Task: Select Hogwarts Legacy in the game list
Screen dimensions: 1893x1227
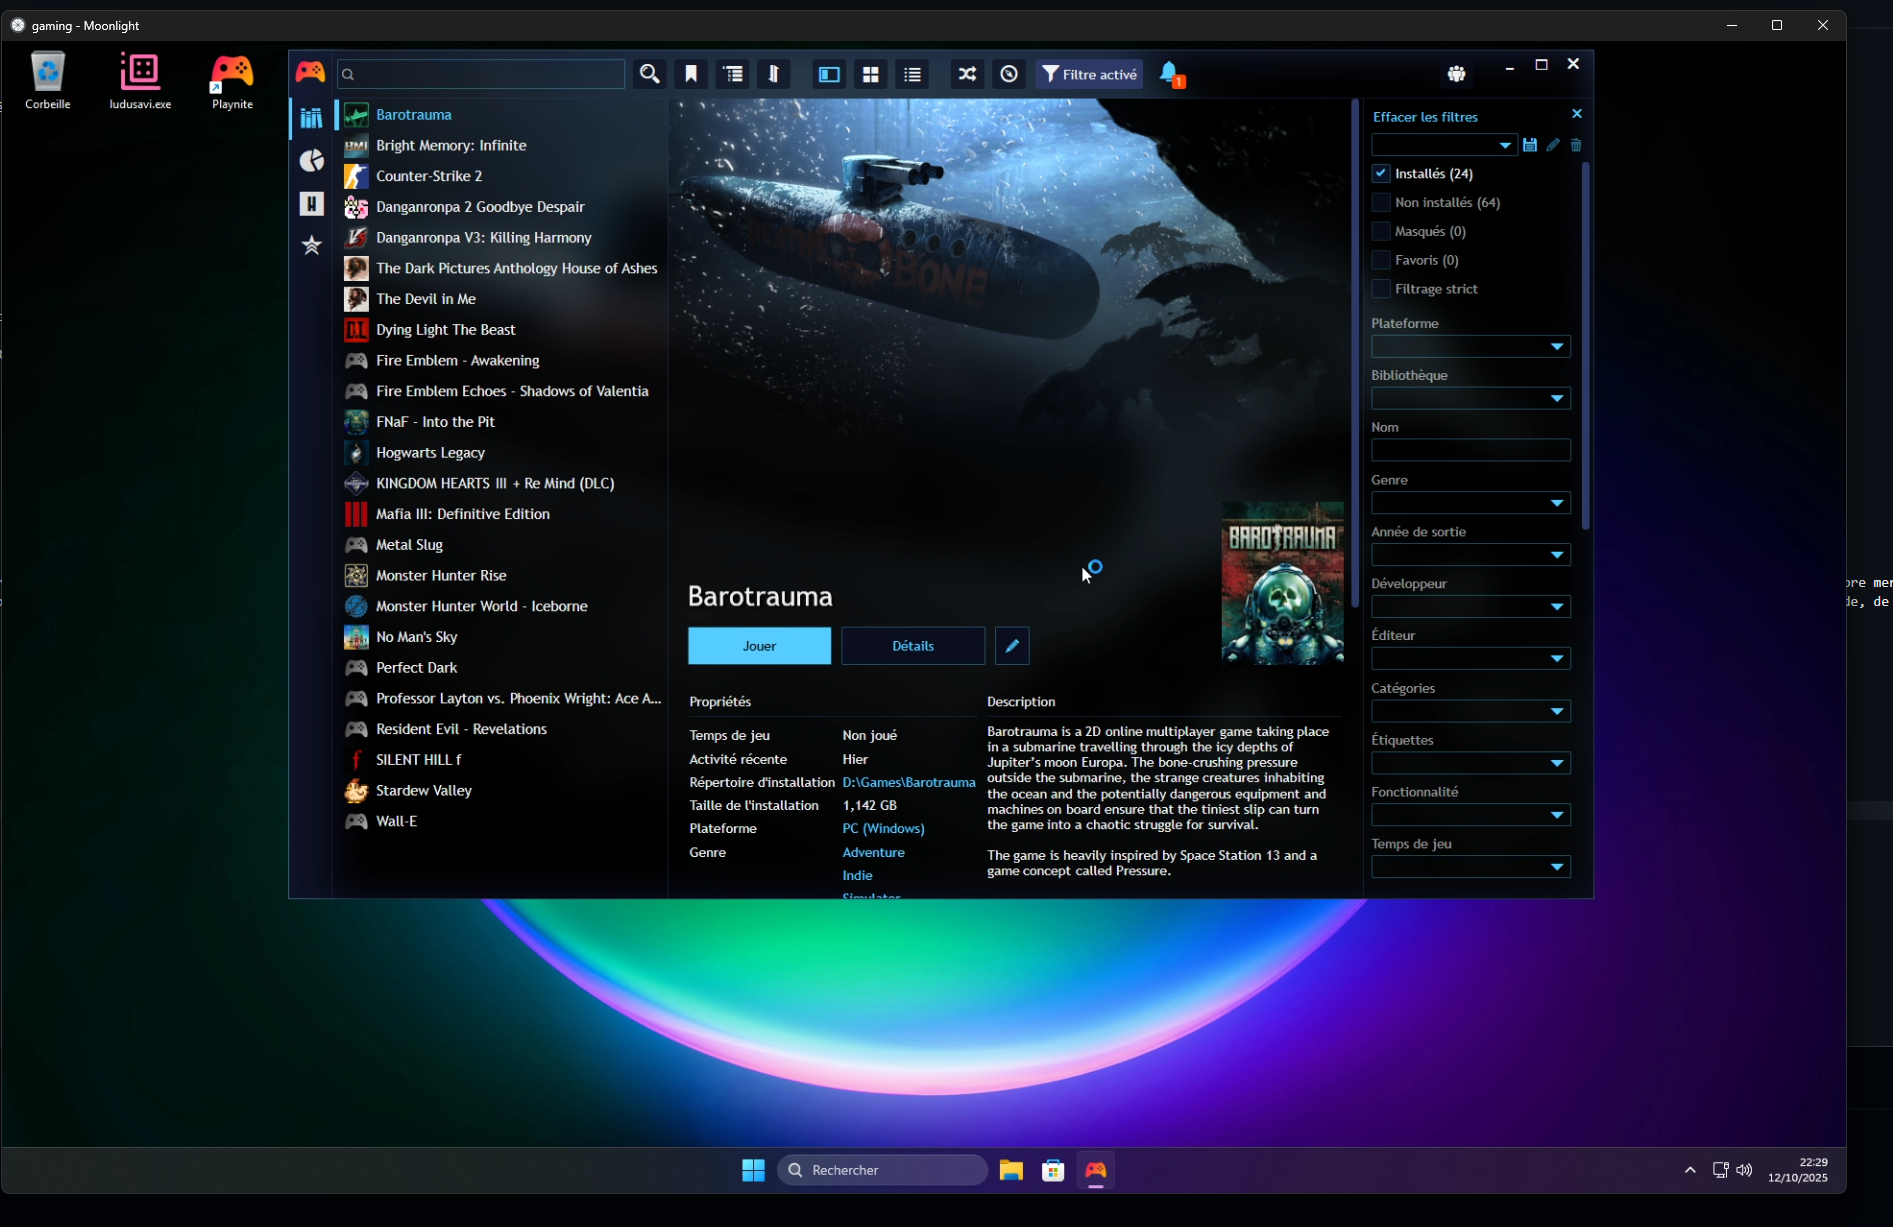Action: [x=430, y=453]
